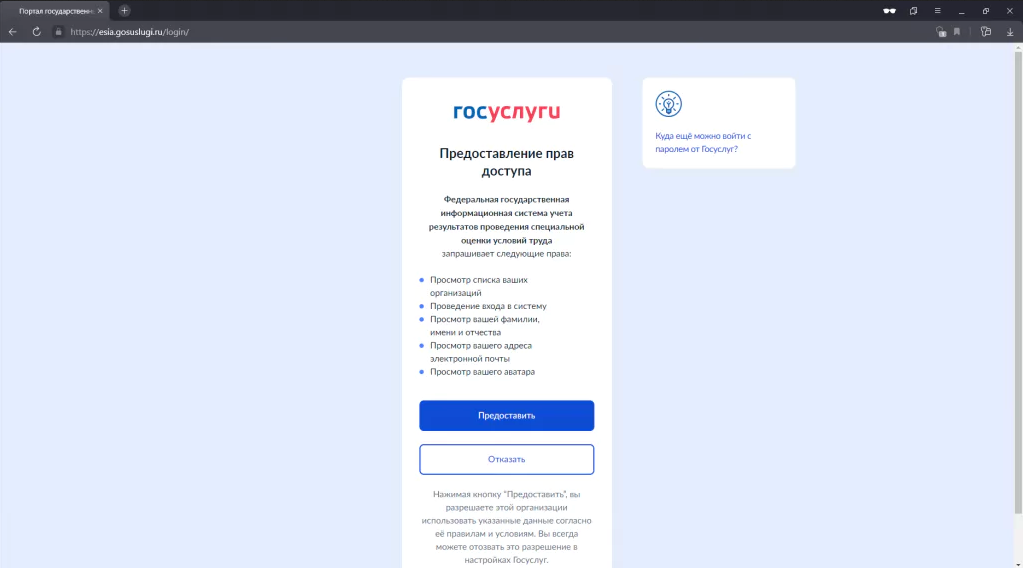Click text Просмотр вашего адреса электронной почты
The width and height of the screenshot is (1023, 568).
pyautogui.click(x=481, y=352)
